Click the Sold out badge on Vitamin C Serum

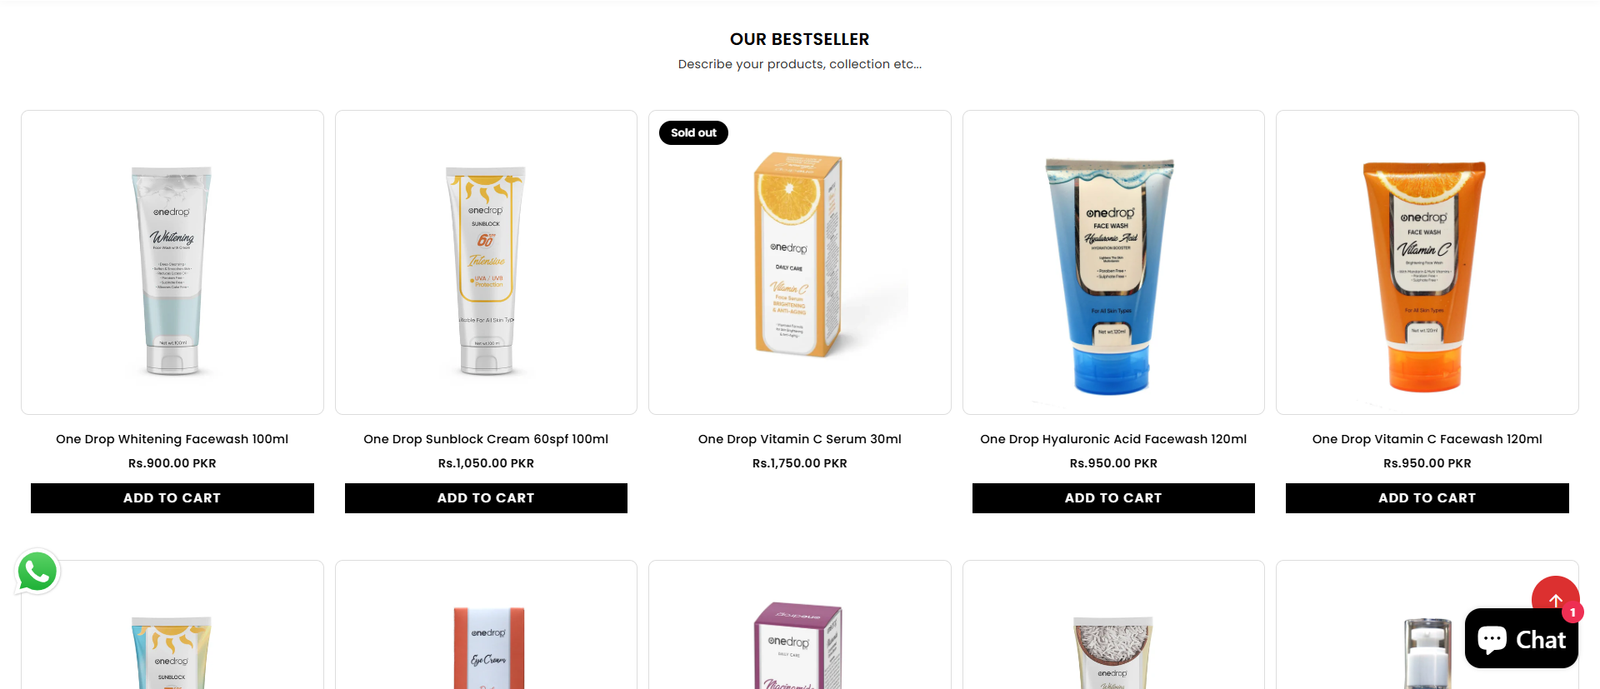[x=693, y=133]
